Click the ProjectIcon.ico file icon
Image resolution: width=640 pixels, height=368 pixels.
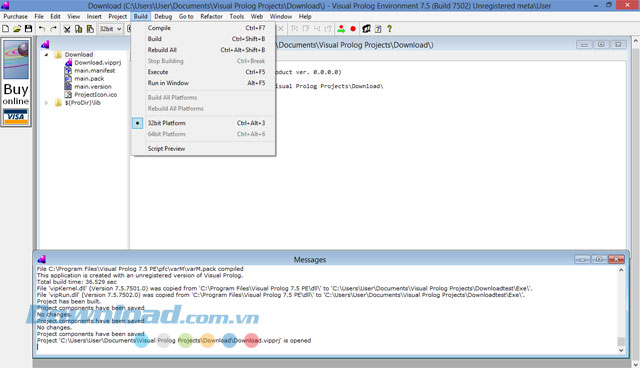pos(68,95)
